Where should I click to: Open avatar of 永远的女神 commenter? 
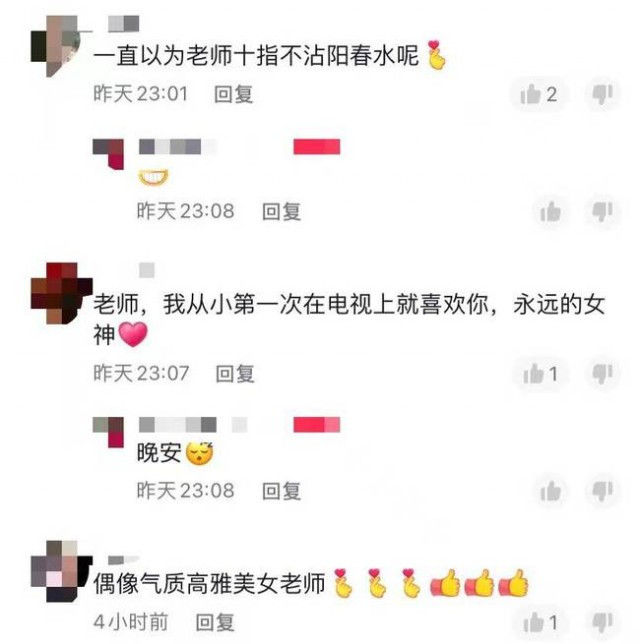click(x=62, y=293)
